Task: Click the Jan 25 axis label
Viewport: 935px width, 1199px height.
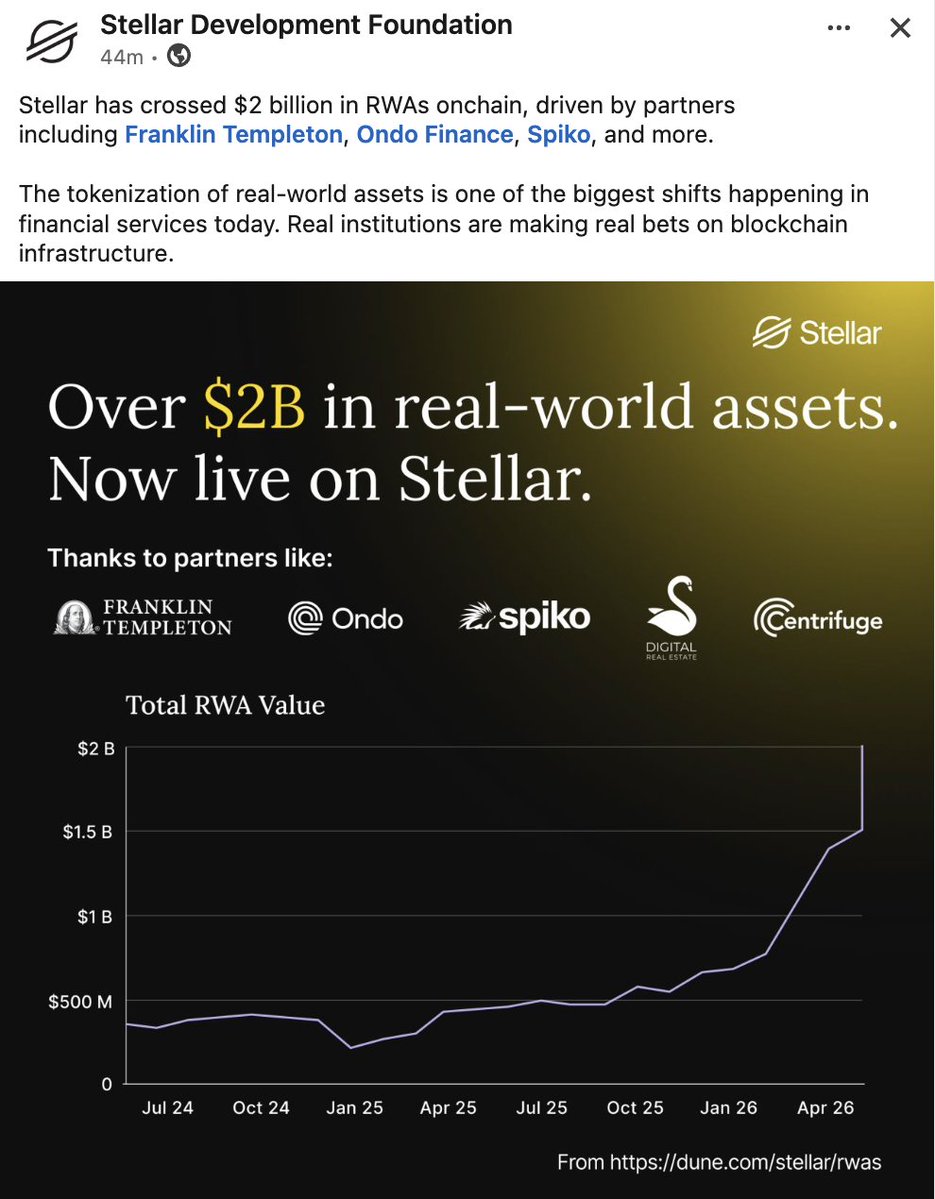Action: click(355, 1108)
